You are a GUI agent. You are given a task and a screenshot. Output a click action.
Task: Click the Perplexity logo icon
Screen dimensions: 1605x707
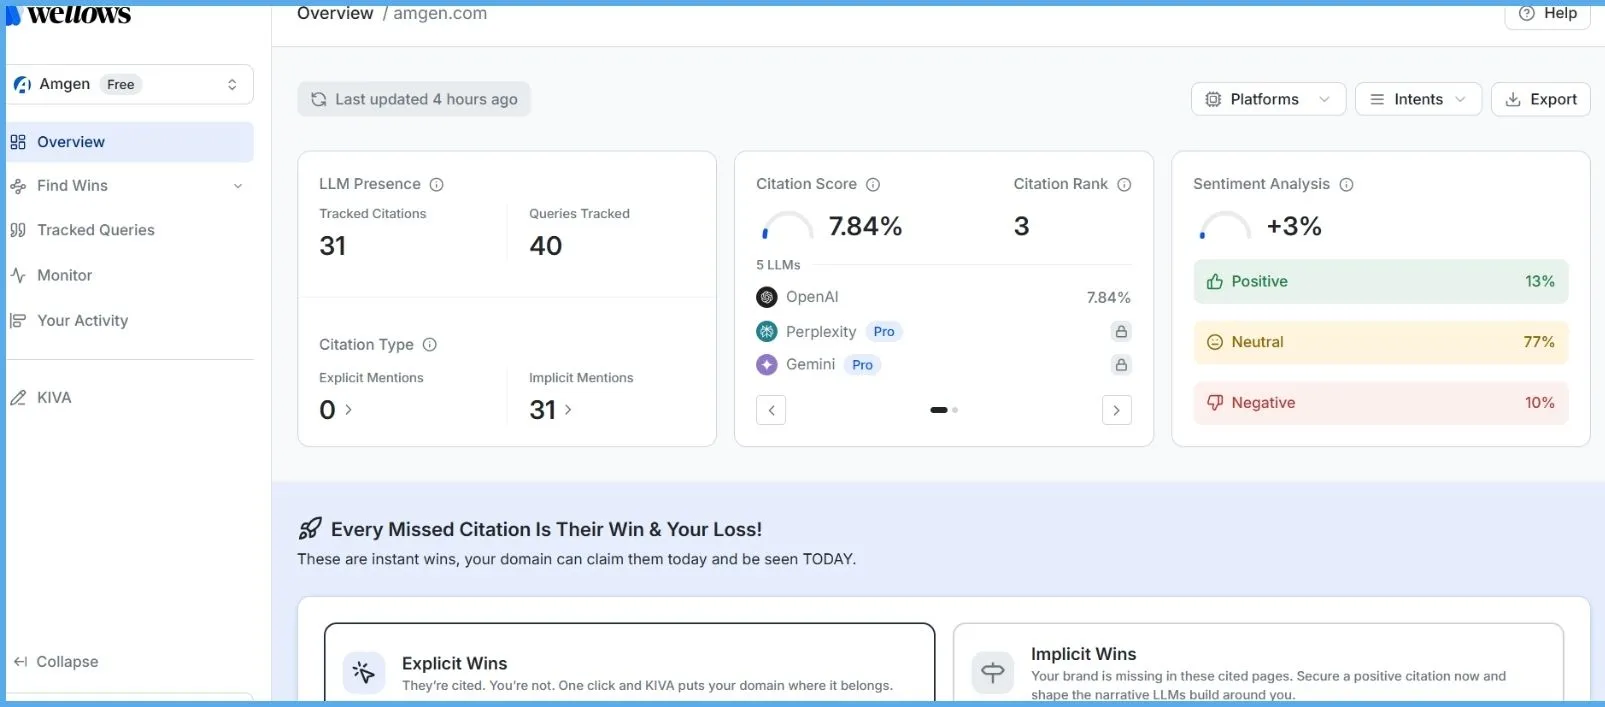pos(767,332)
